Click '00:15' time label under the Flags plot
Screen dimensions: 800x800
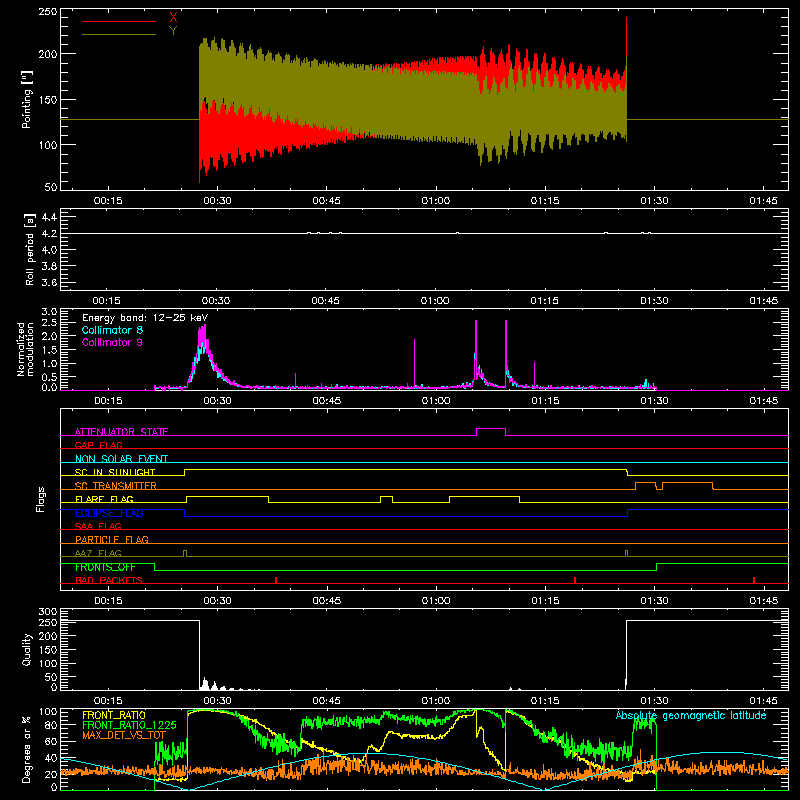(108, 601)
